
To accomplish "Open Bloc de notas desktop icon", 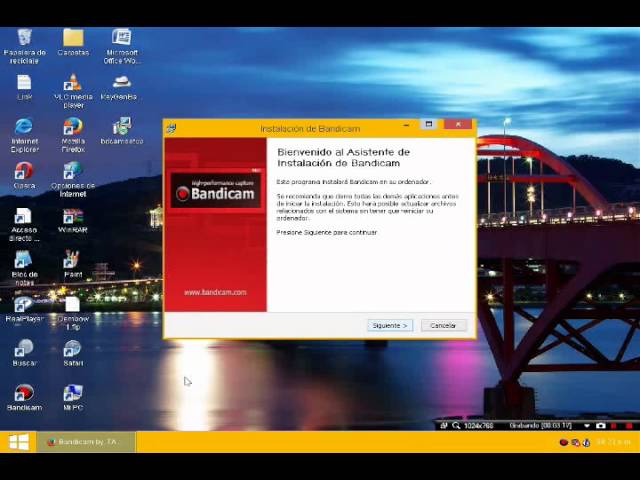I will coord(24,269).
